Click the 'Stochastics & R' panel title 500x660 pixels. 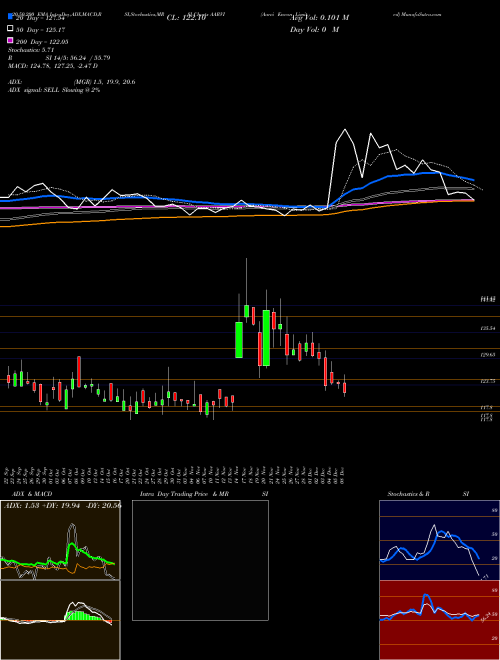(x=408, y=494)
